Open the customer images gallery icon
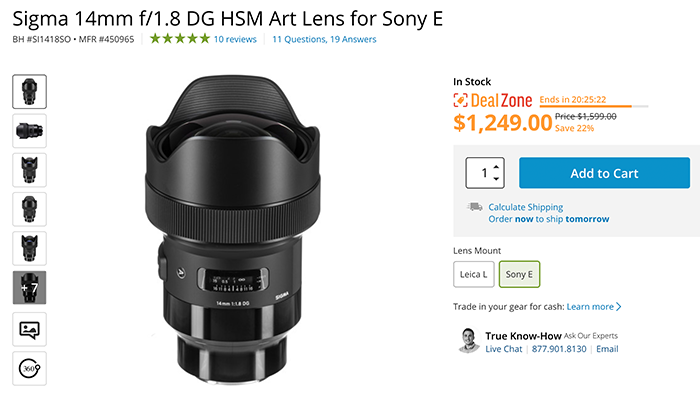This screenshot has height=398, width=700. click(29, 329)
